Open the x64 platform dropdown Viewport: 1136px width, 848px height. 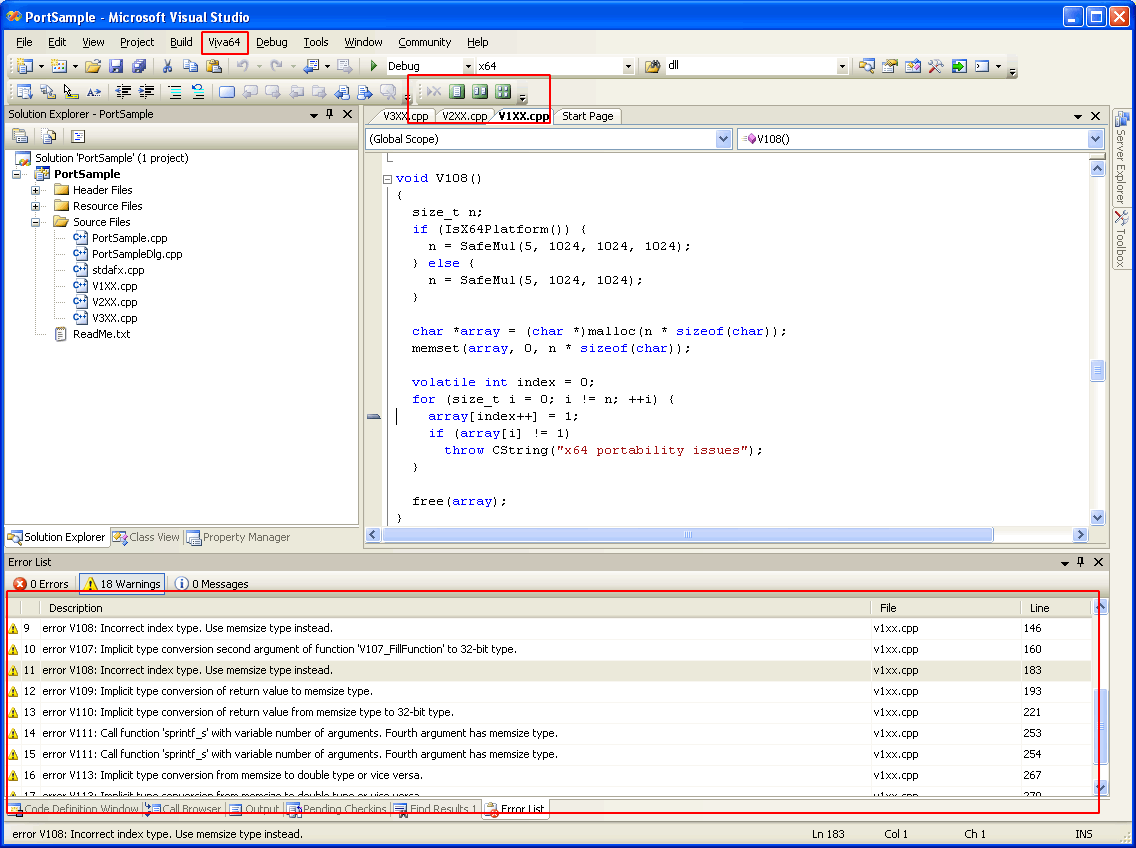tap(628, 66)
